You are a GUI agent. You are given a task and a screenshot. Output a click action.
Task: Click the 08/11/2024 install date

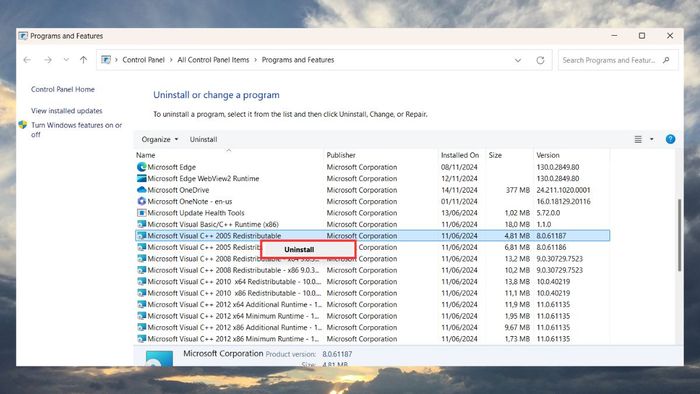click(459, 167)
